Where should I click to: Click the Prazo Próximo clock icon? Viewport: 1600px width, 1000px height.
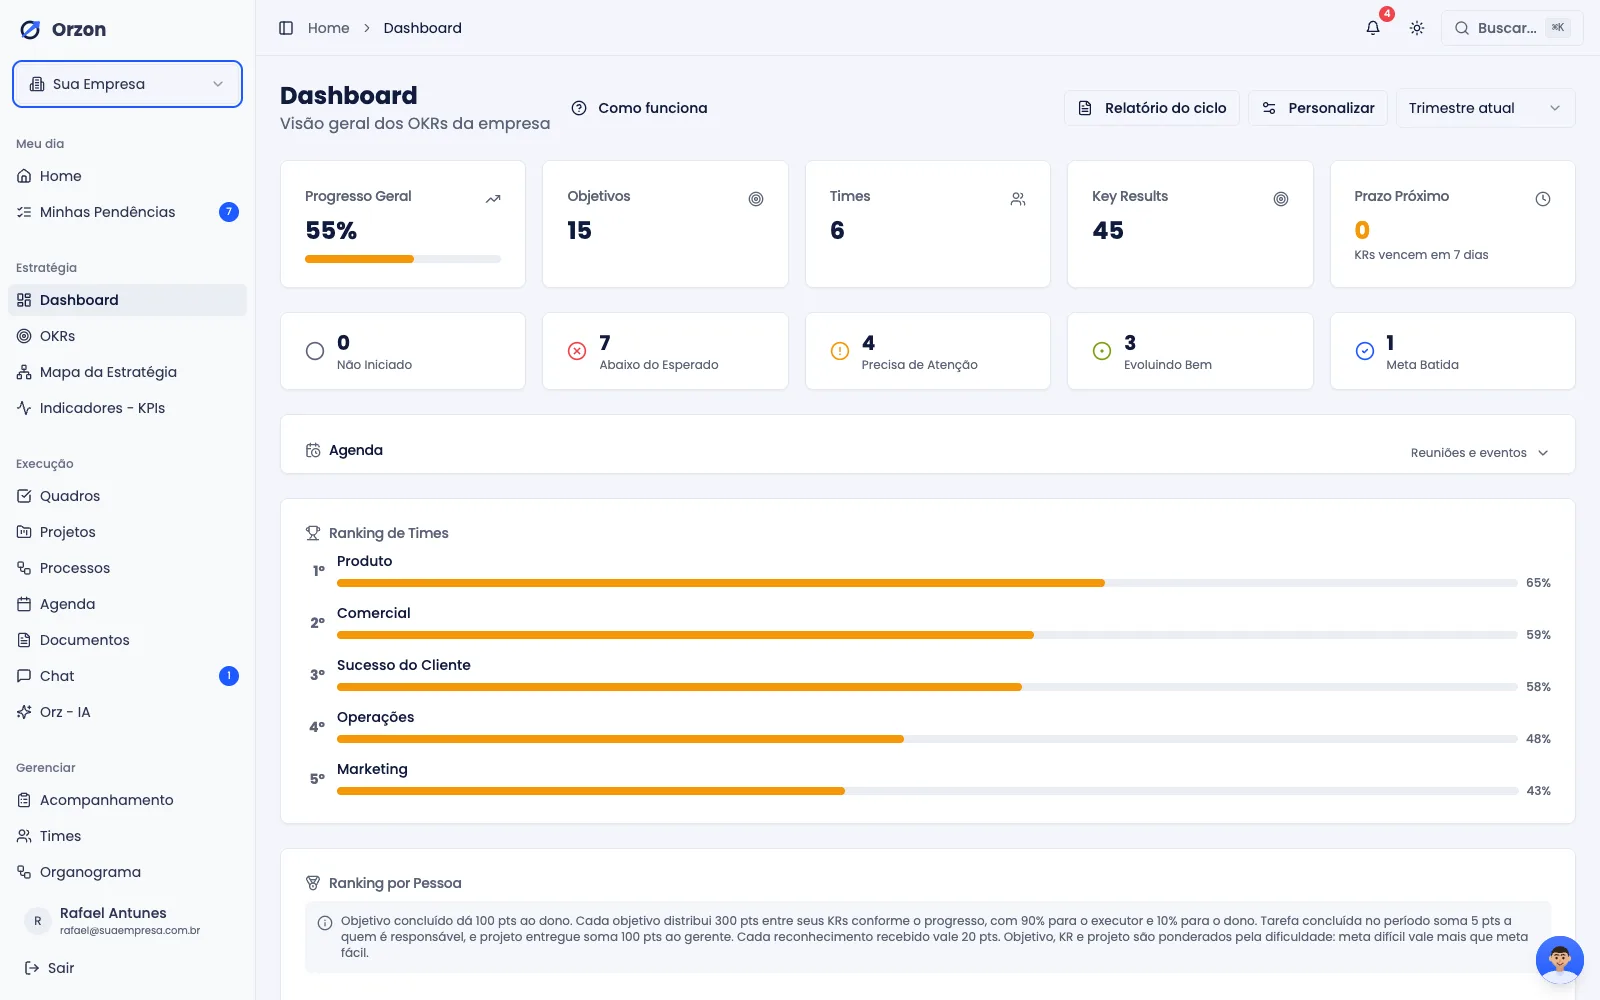(x=1543, y=199)
